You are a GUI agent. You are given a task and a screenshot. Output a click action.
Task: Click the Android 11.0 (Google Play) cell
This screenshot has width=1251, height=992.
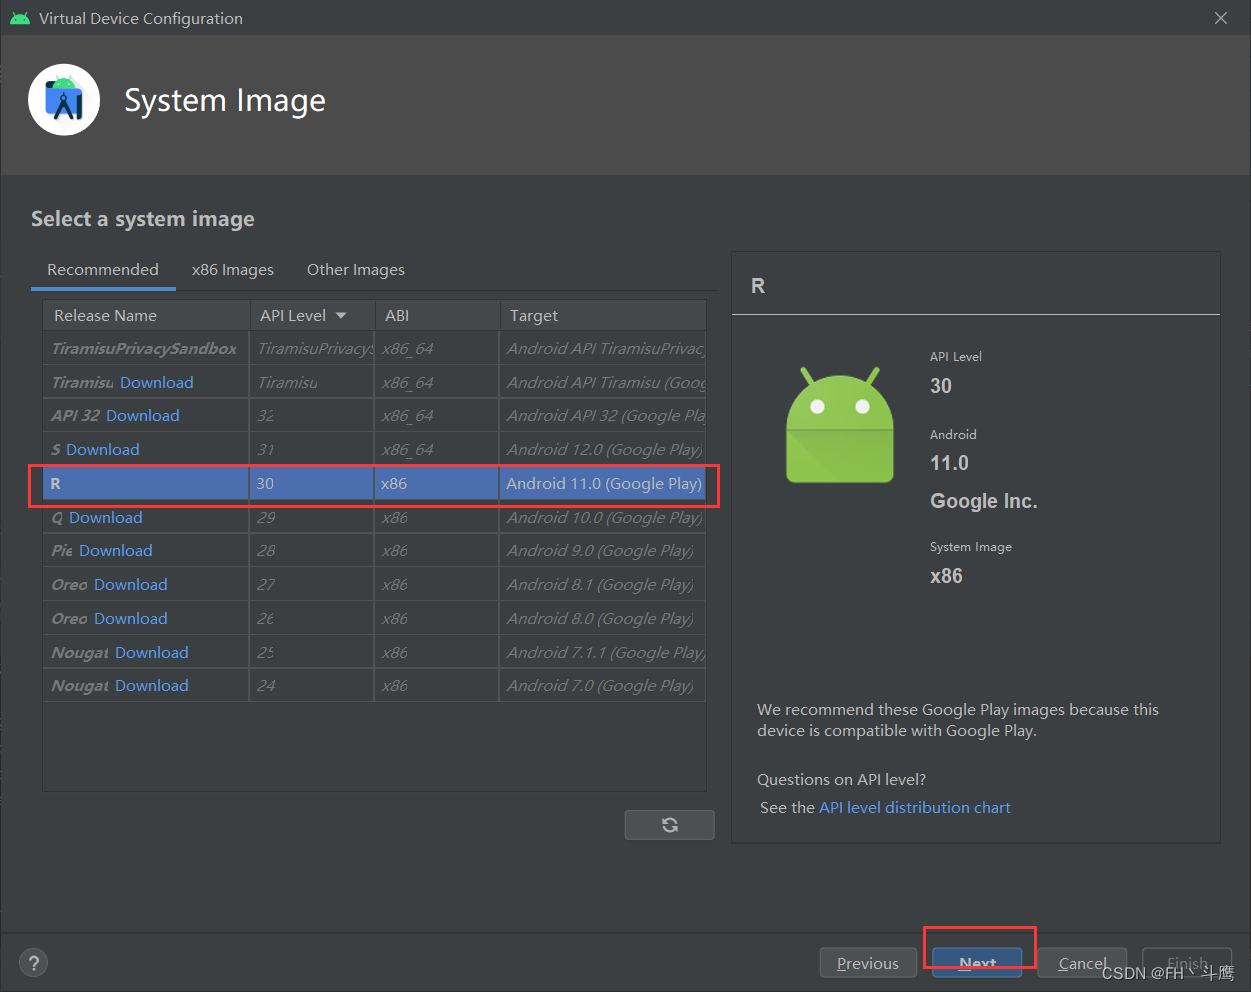(x=603, y=484)
